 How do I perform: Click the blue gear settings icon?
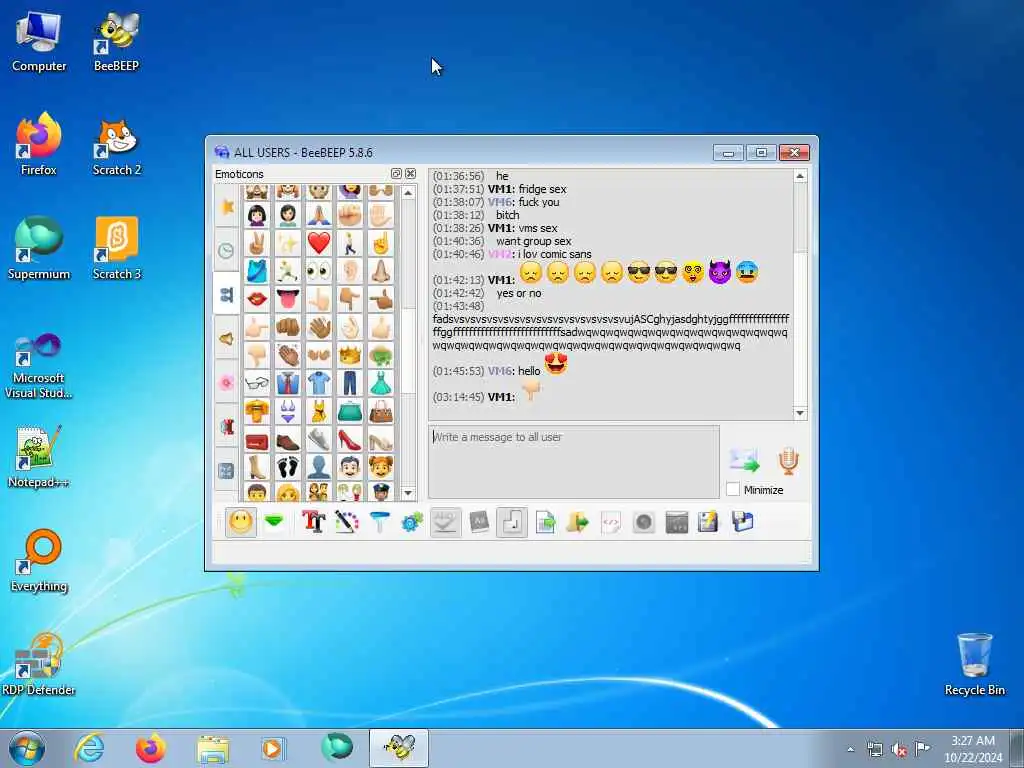pos(412,522)
